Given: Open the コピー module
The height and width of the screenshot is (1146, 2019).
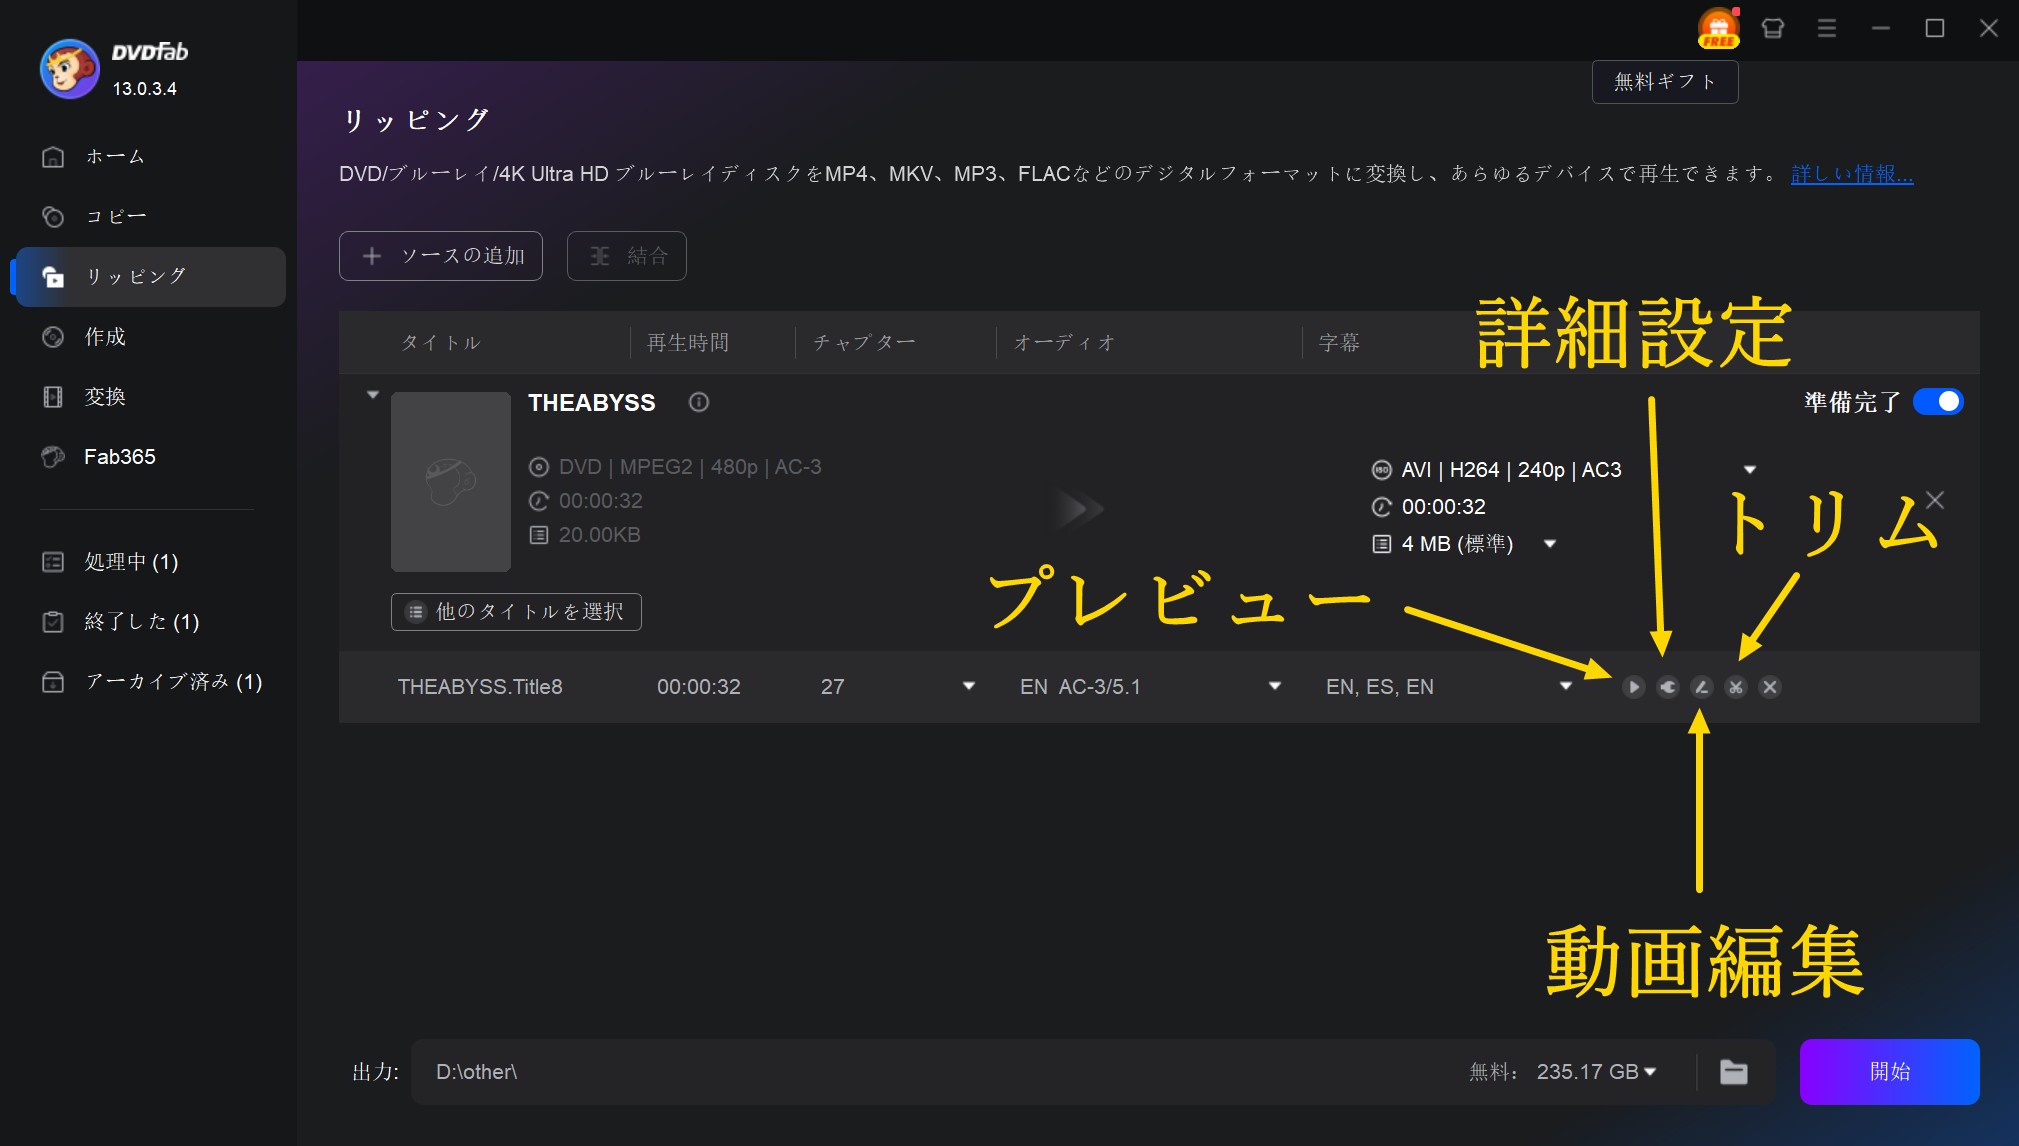Looking at the screenshot, I should pos(150,216).
